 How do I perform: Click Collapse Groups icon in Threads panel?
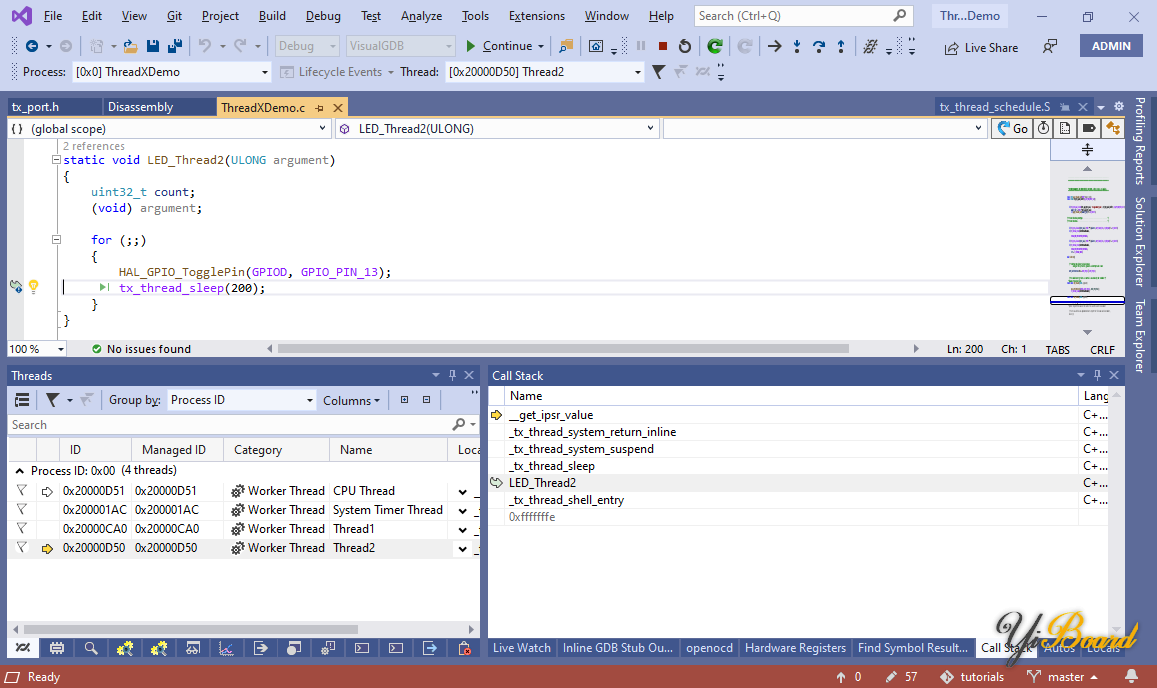(426, 400)
